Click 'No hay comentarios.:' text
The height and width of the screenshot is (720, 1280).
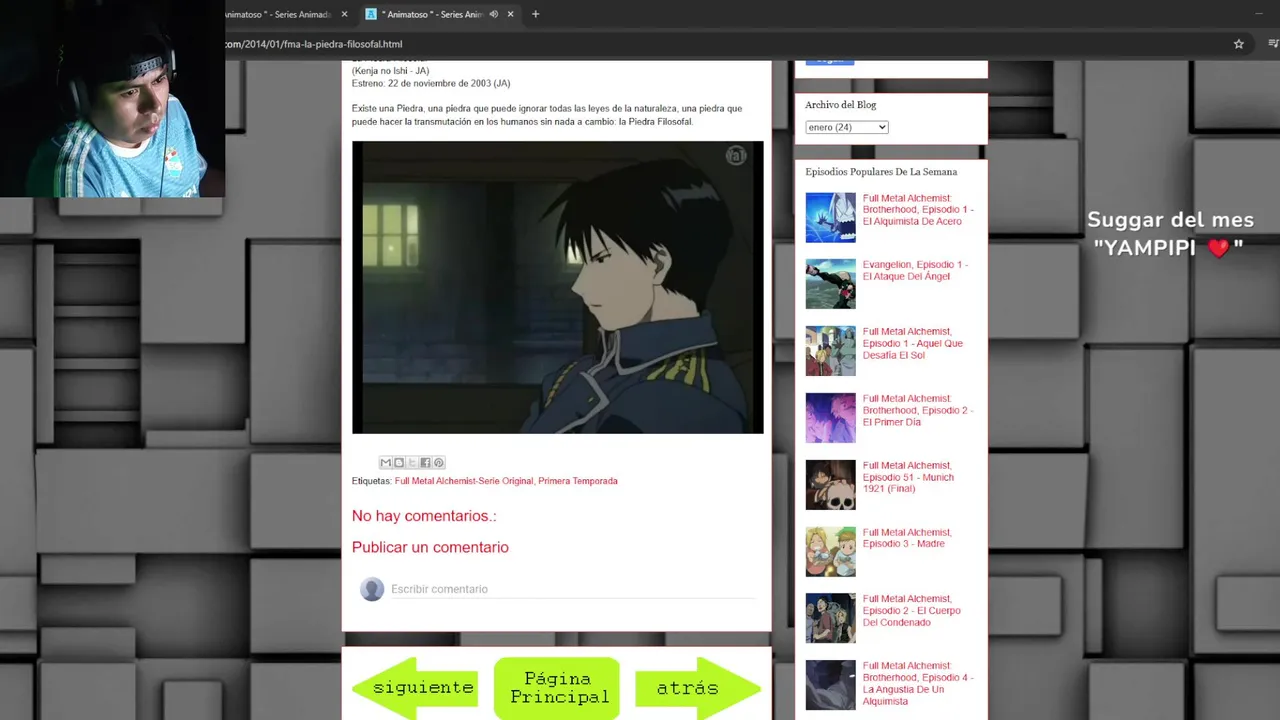424,516
